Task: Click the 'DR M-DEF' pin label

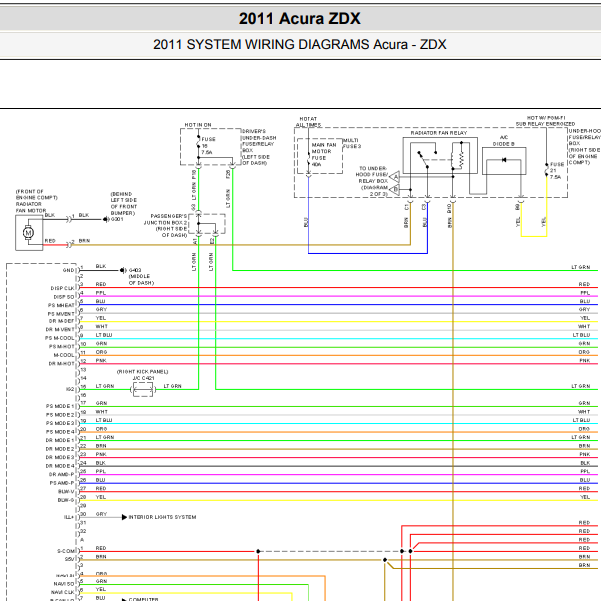Action: tap(61, 321)
